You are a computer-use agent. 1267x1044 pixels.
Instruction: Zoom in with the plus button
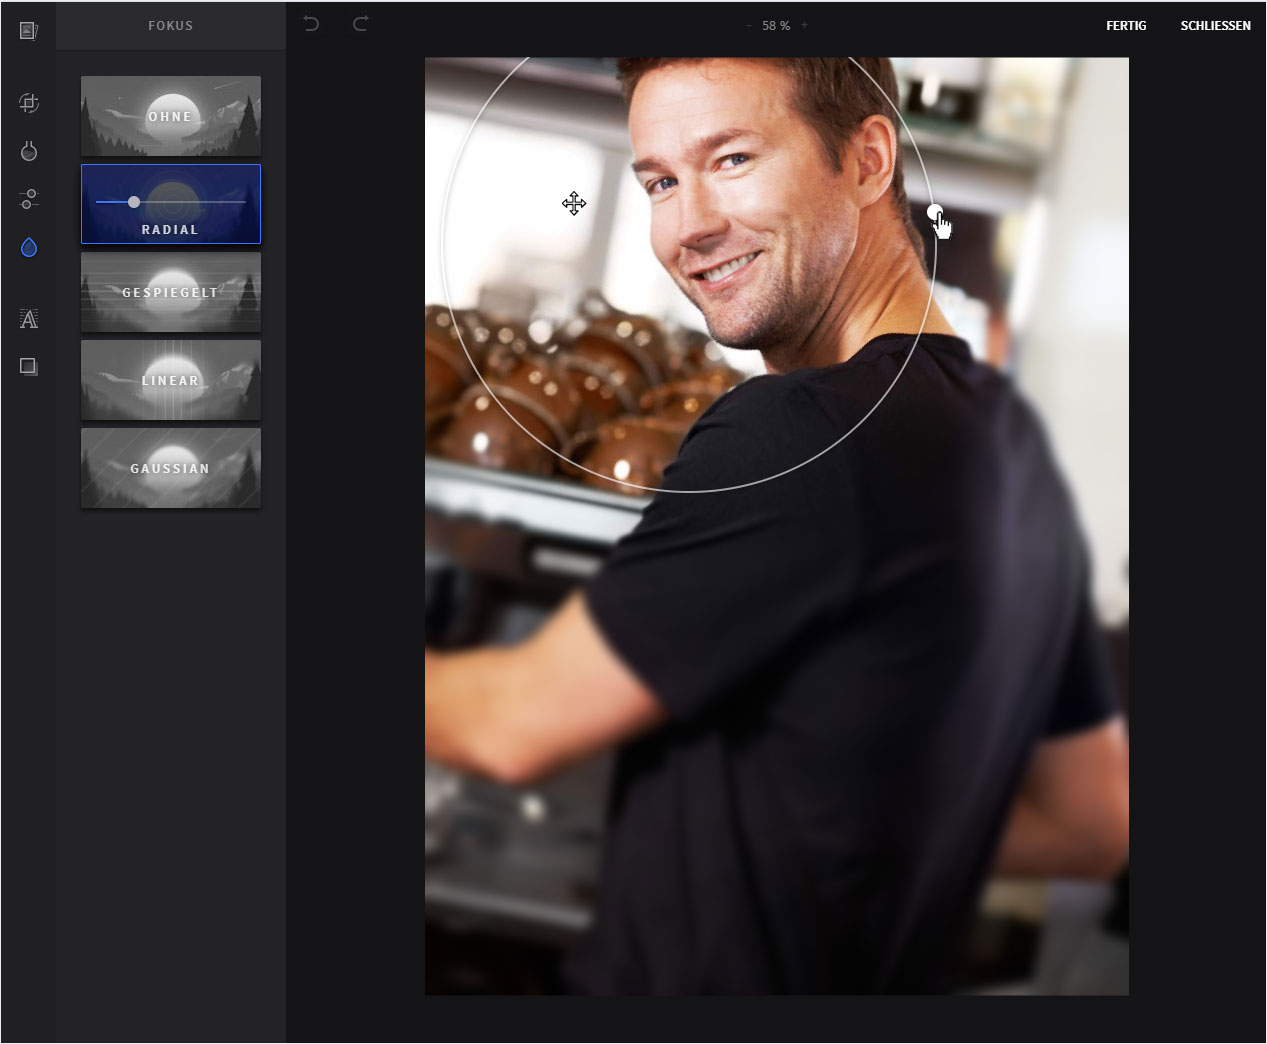coord(804,25)
